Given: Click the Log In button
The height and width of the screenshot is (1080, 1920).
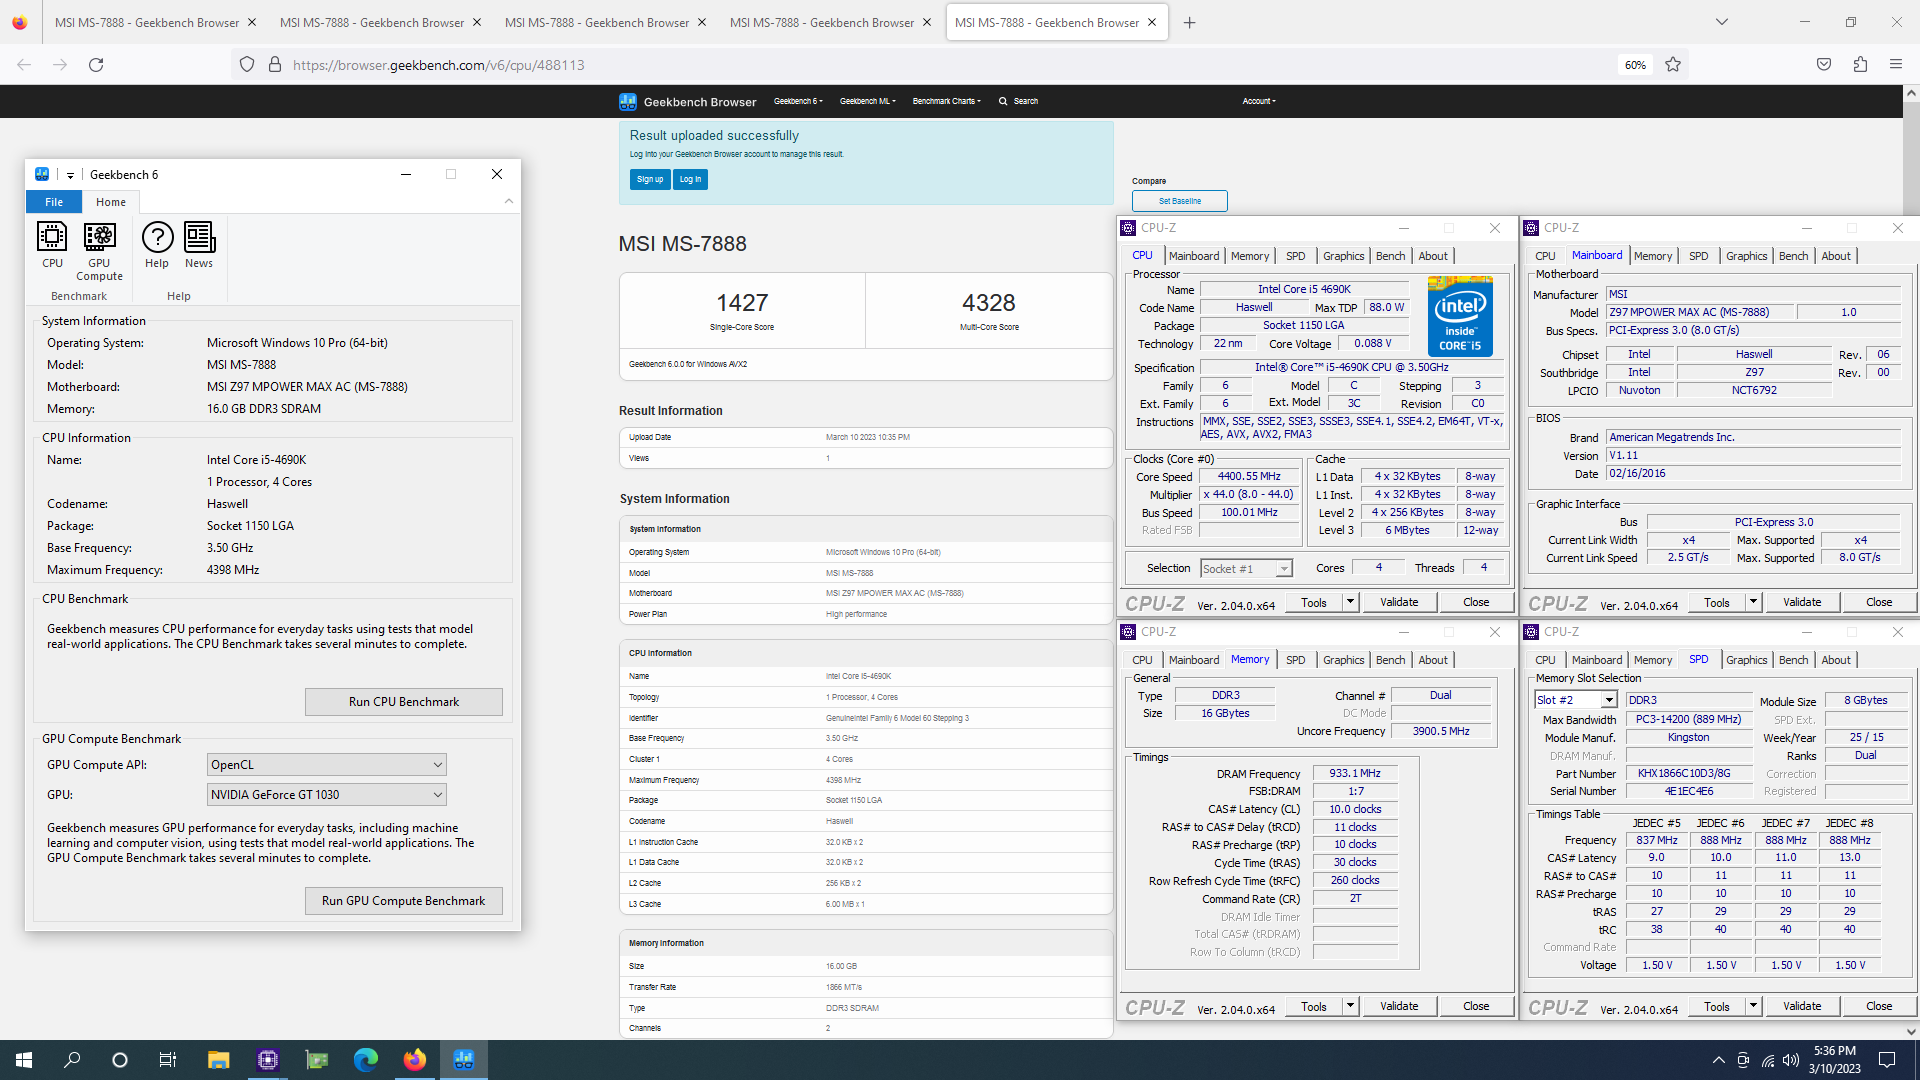Looking at the screenshot, I should click(690, 179).
